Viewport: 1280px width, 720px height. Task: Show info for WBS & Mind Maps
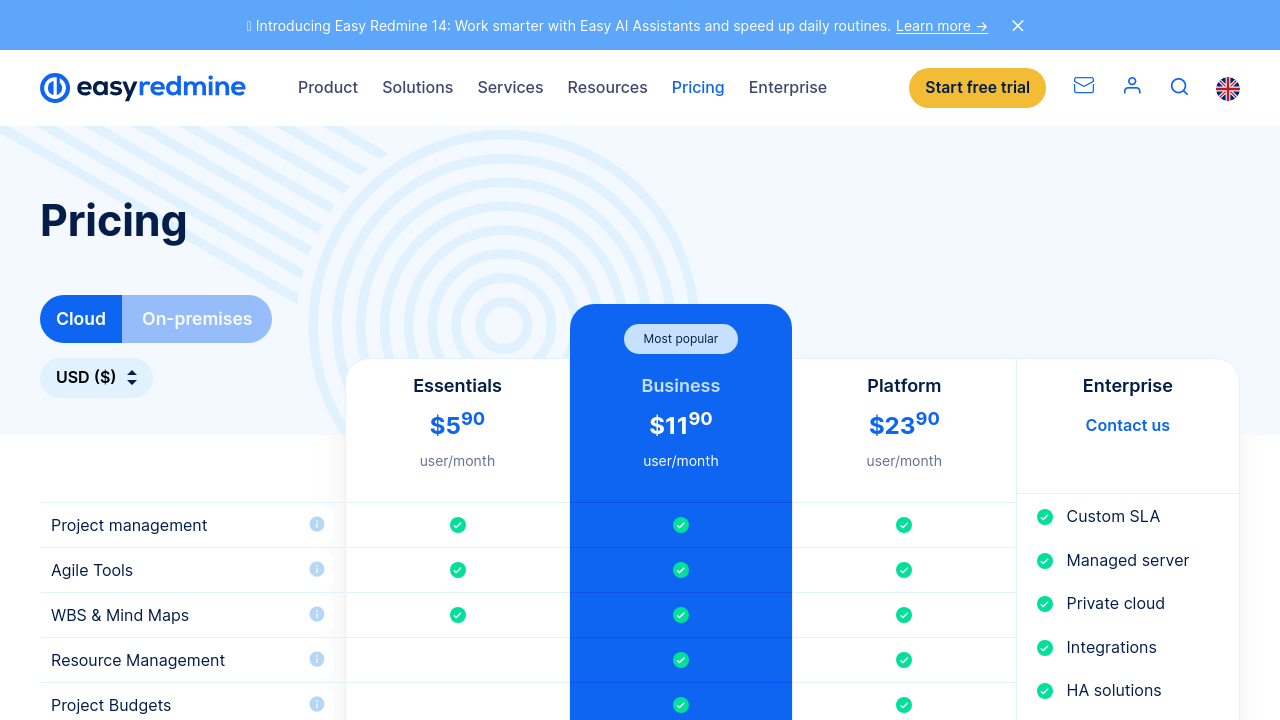click(317, 614)
